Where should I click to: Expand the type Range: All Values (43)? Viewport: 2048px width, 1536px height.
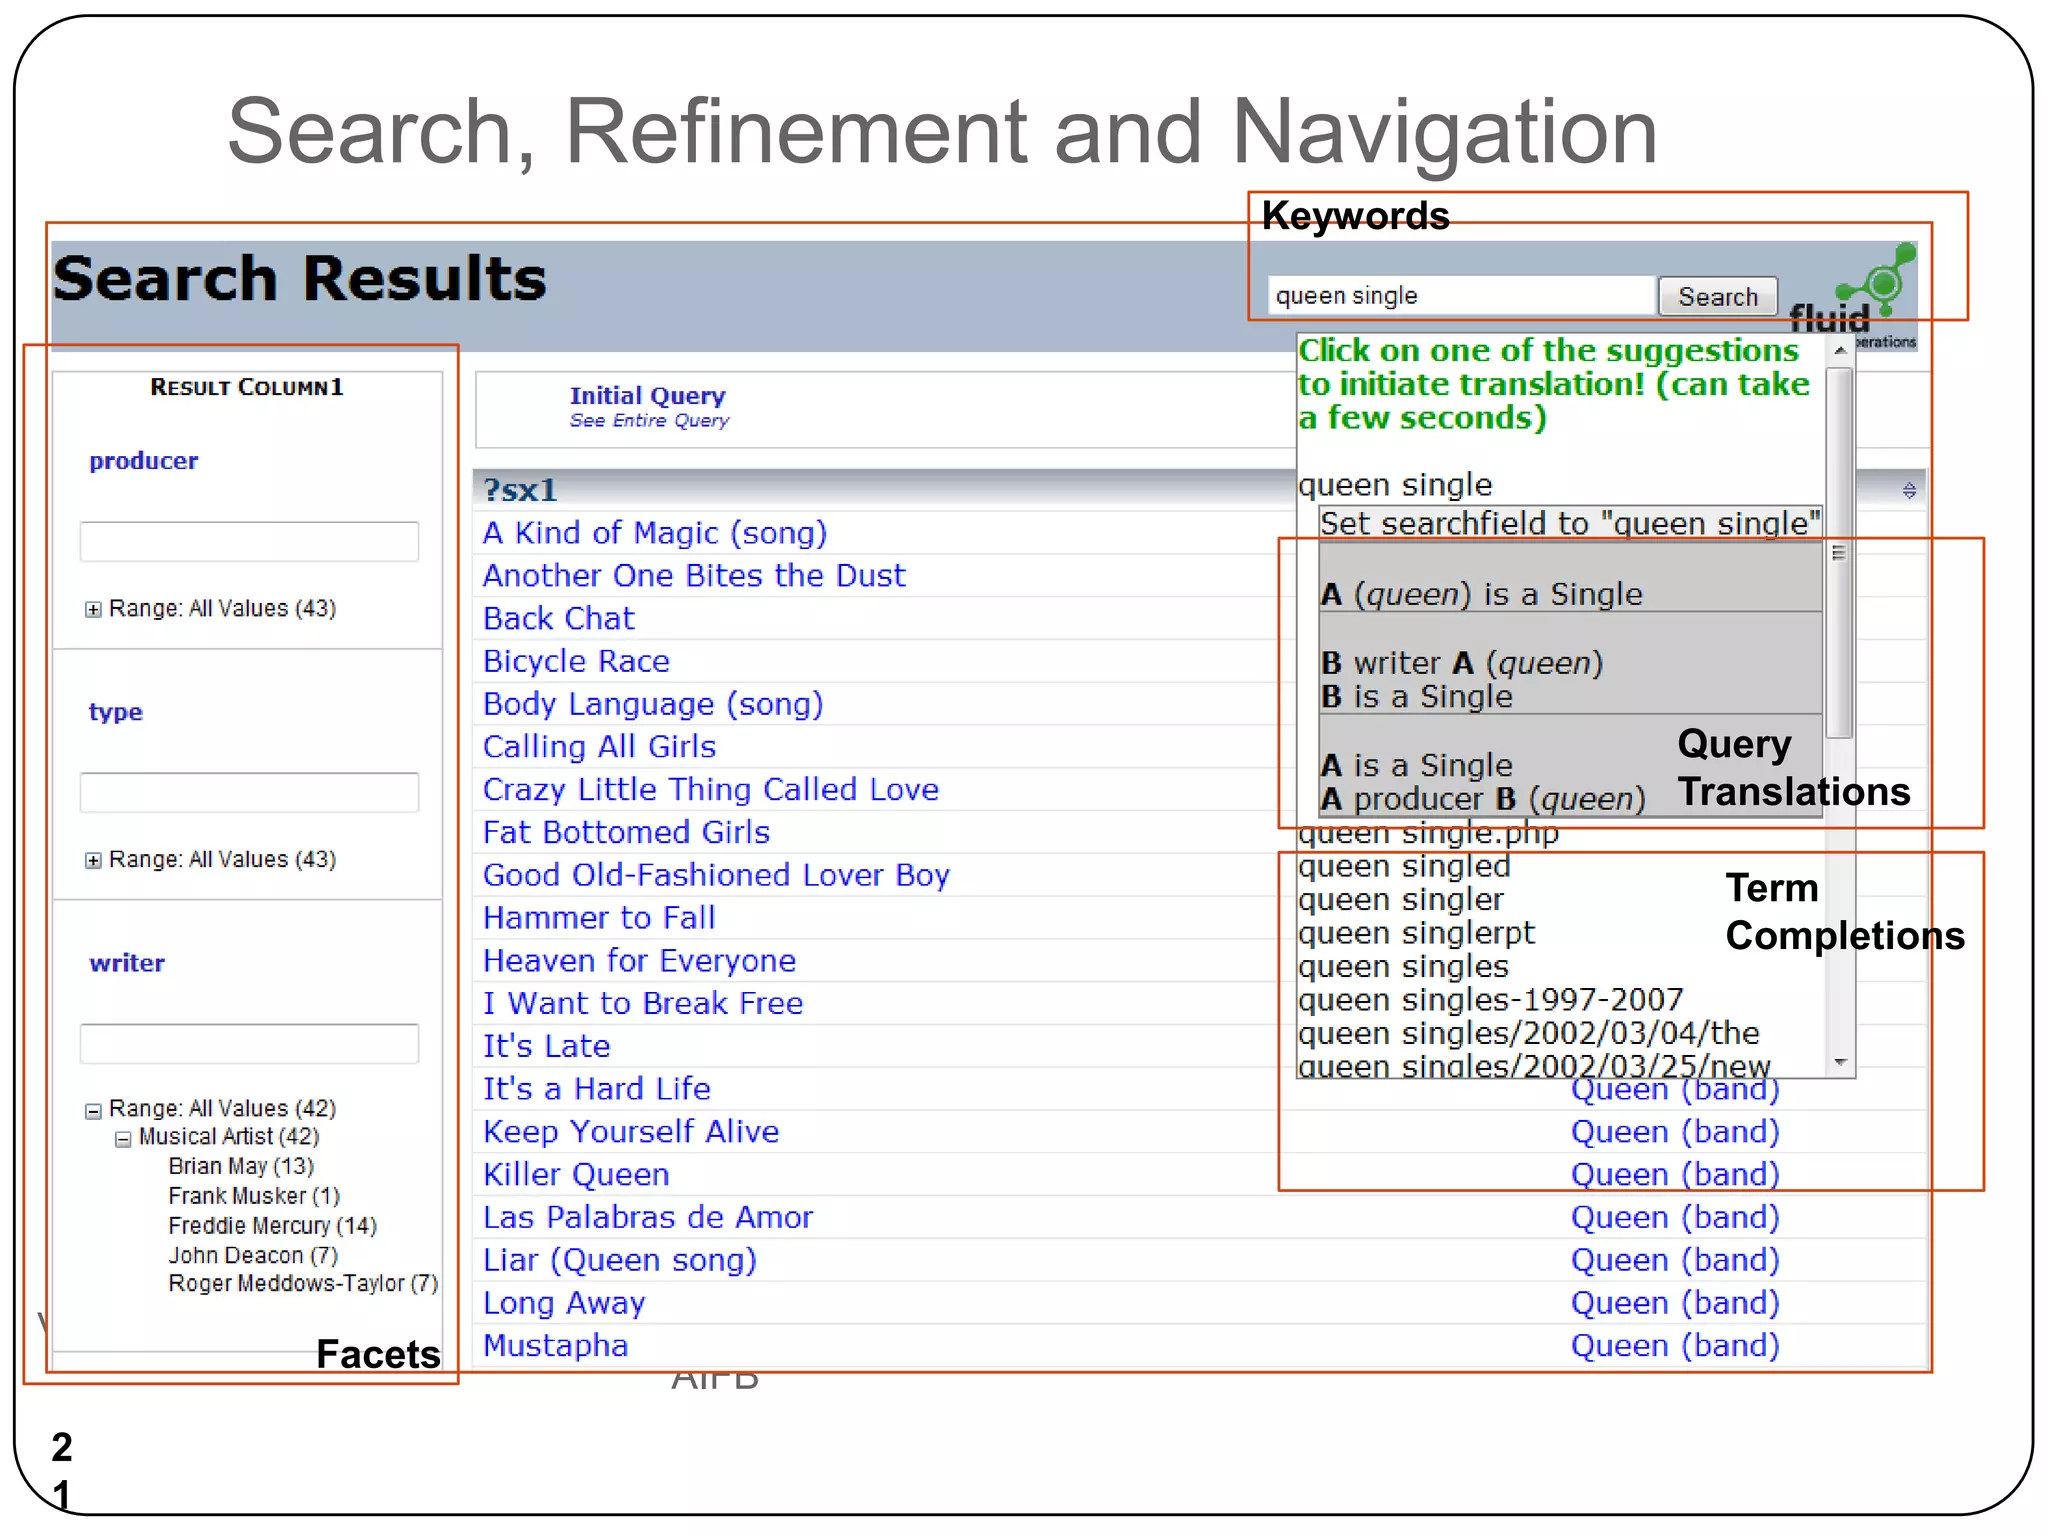click(x=93, y=860)
